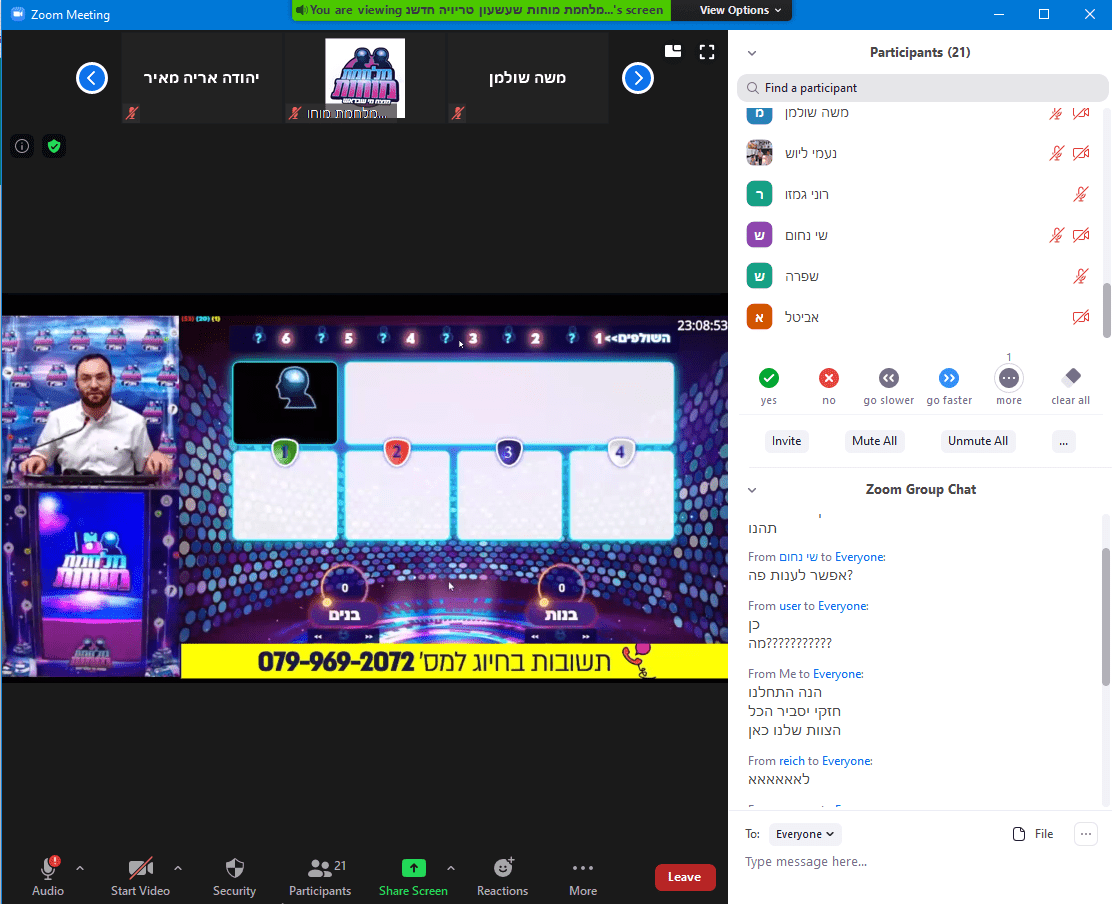This screenshot has height=904, width=1112.
Task: Toggle video icon for נעמי ליוש
Action: pos(1081,153)
